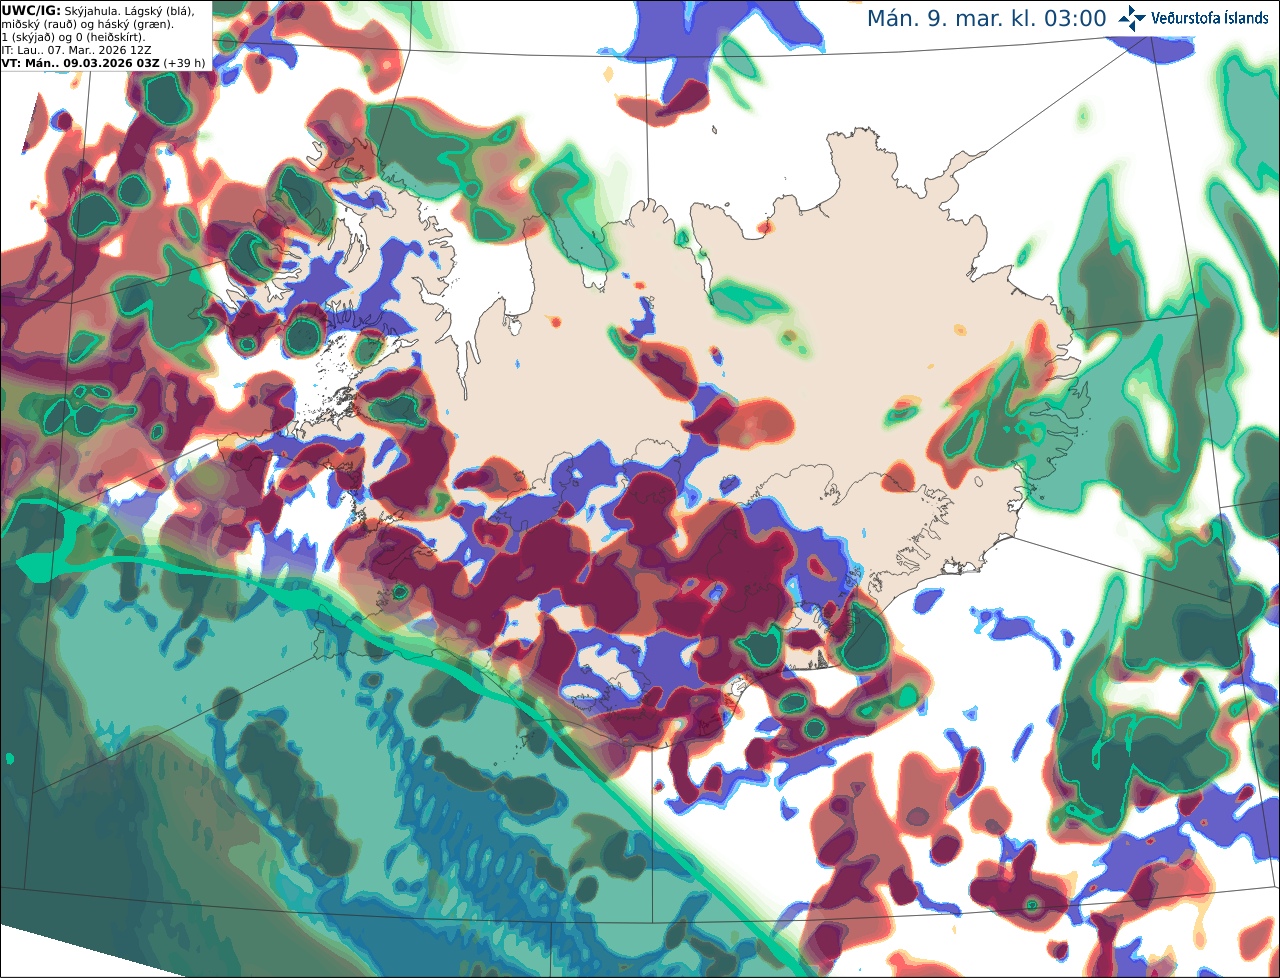Click the "miðský (rauð) og háský (græn)." legend line
The height and width of the screenshot is (978, 1280).
click(87, 24)
